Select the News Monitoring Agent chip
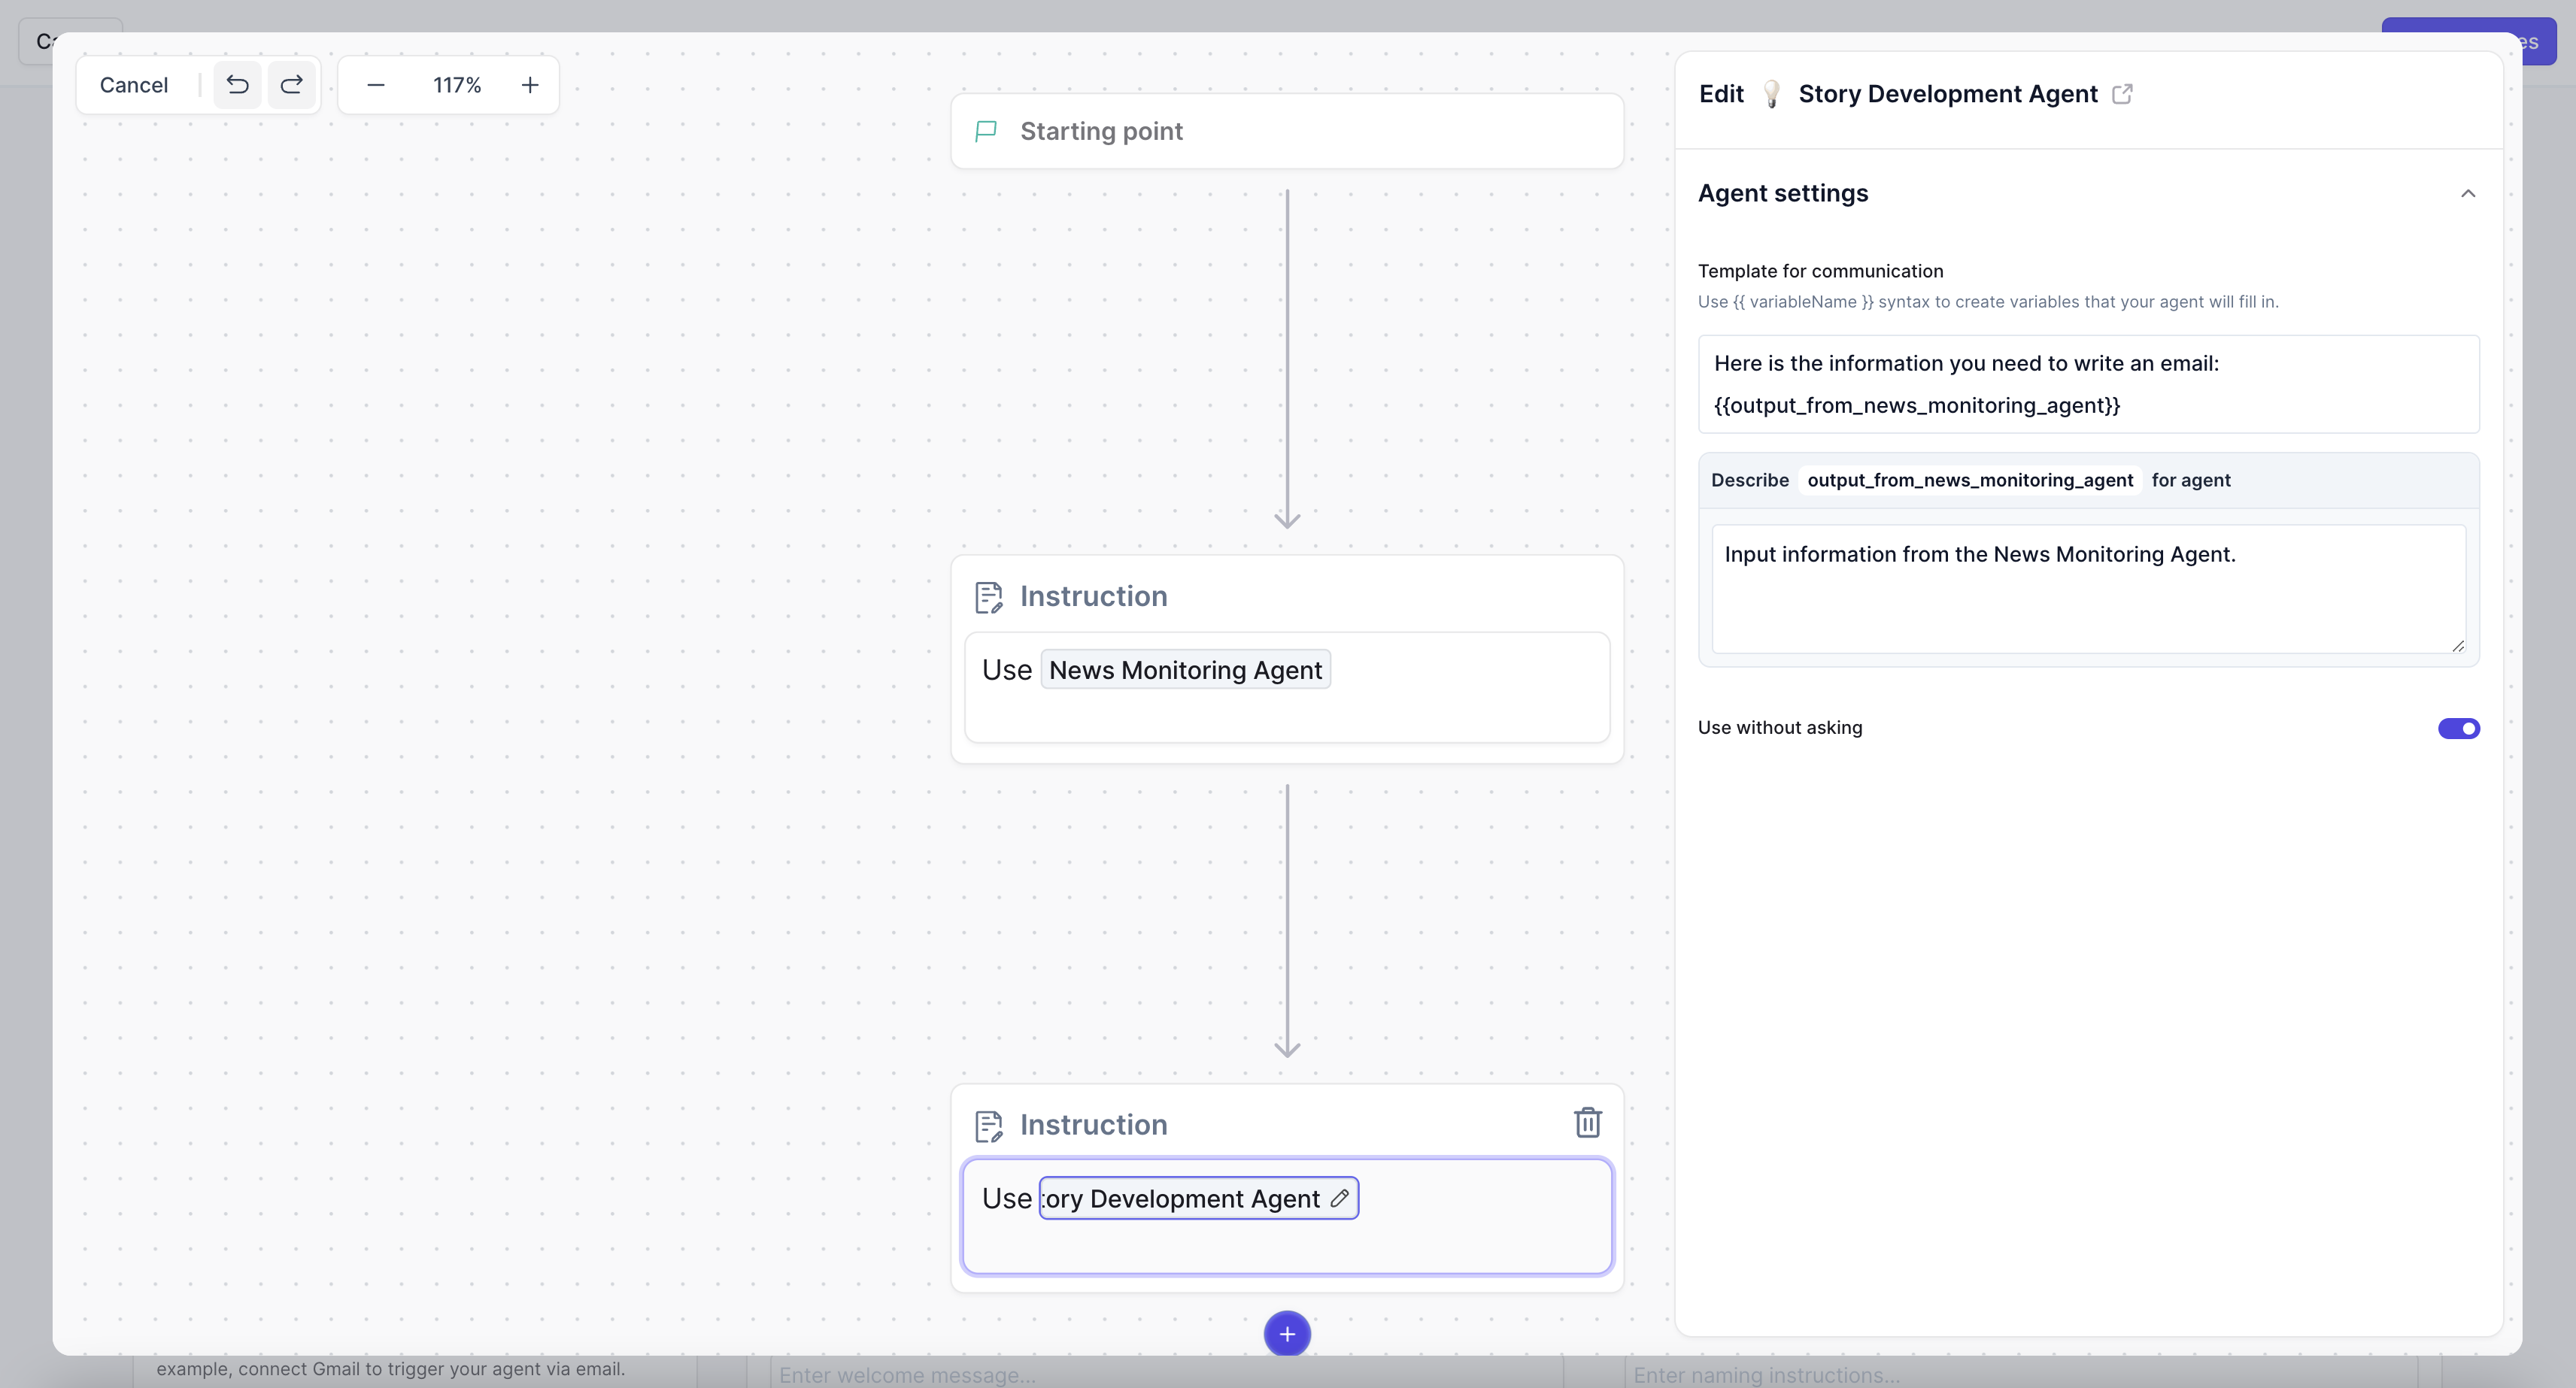The width and height of the screenshot is (2576, 1388). click(1186, 670)
